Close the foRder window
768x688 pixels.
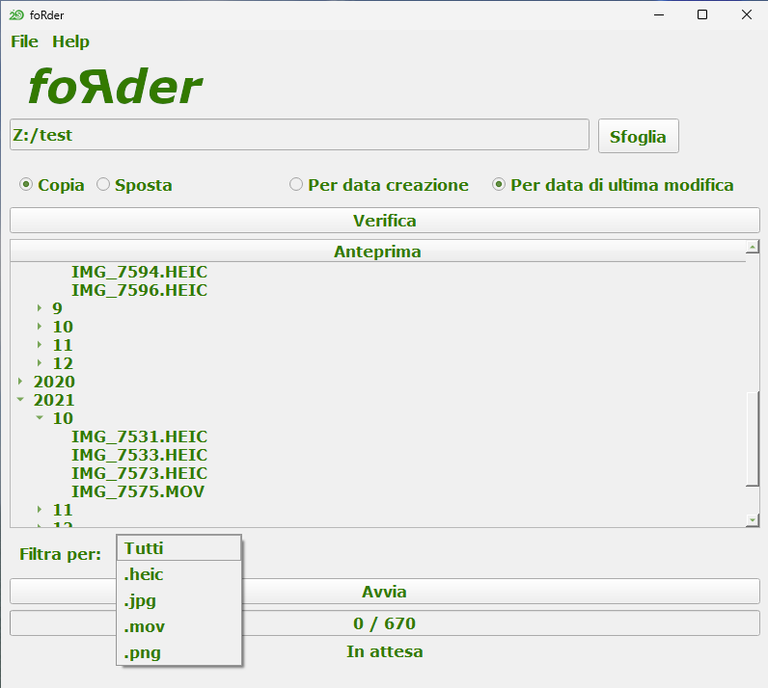[746, 15]
